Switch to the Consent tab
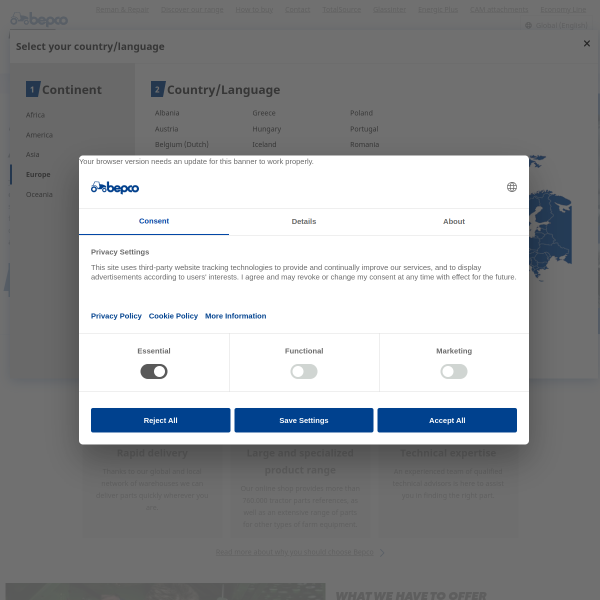 point(154,221)
